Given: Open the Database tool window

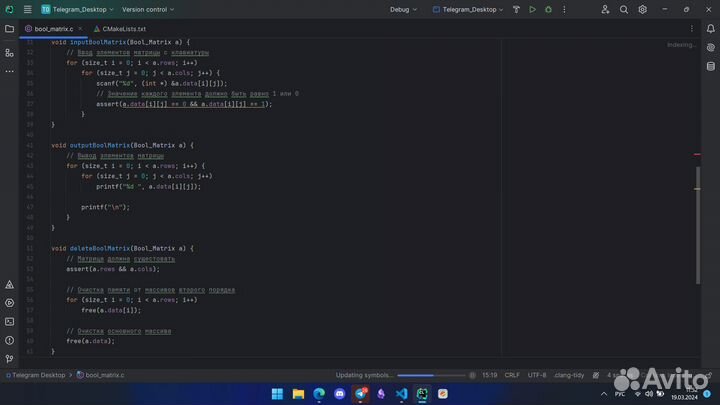Looking at the screenshot, I should pos(710,66).
